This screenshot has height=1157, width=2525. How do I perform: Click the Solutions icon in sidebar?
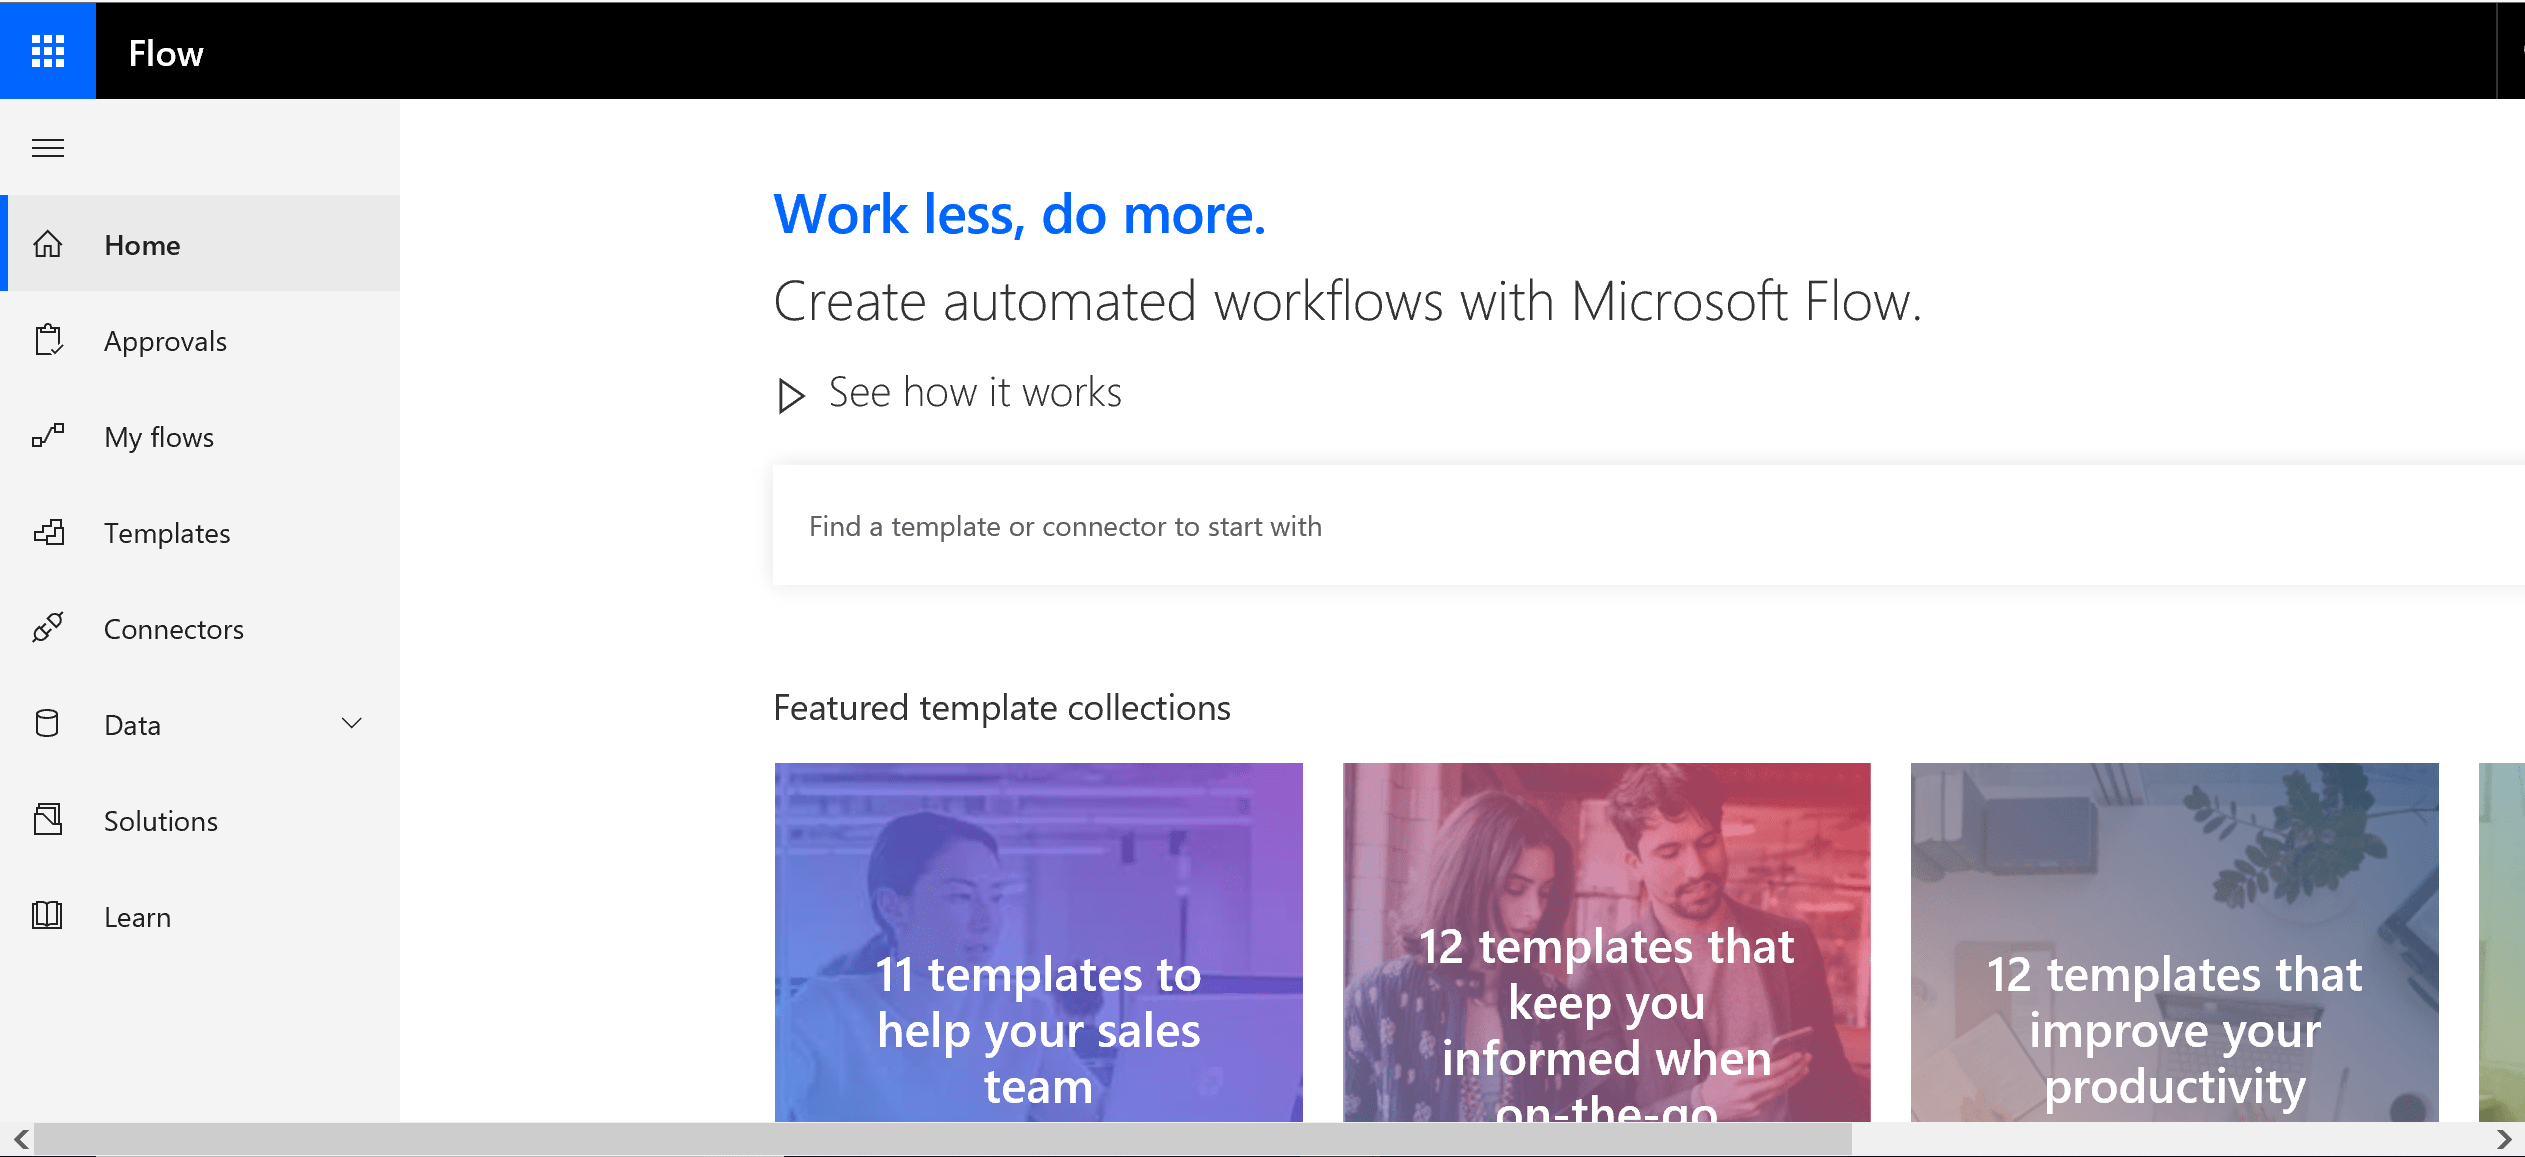tap(48, 820)
